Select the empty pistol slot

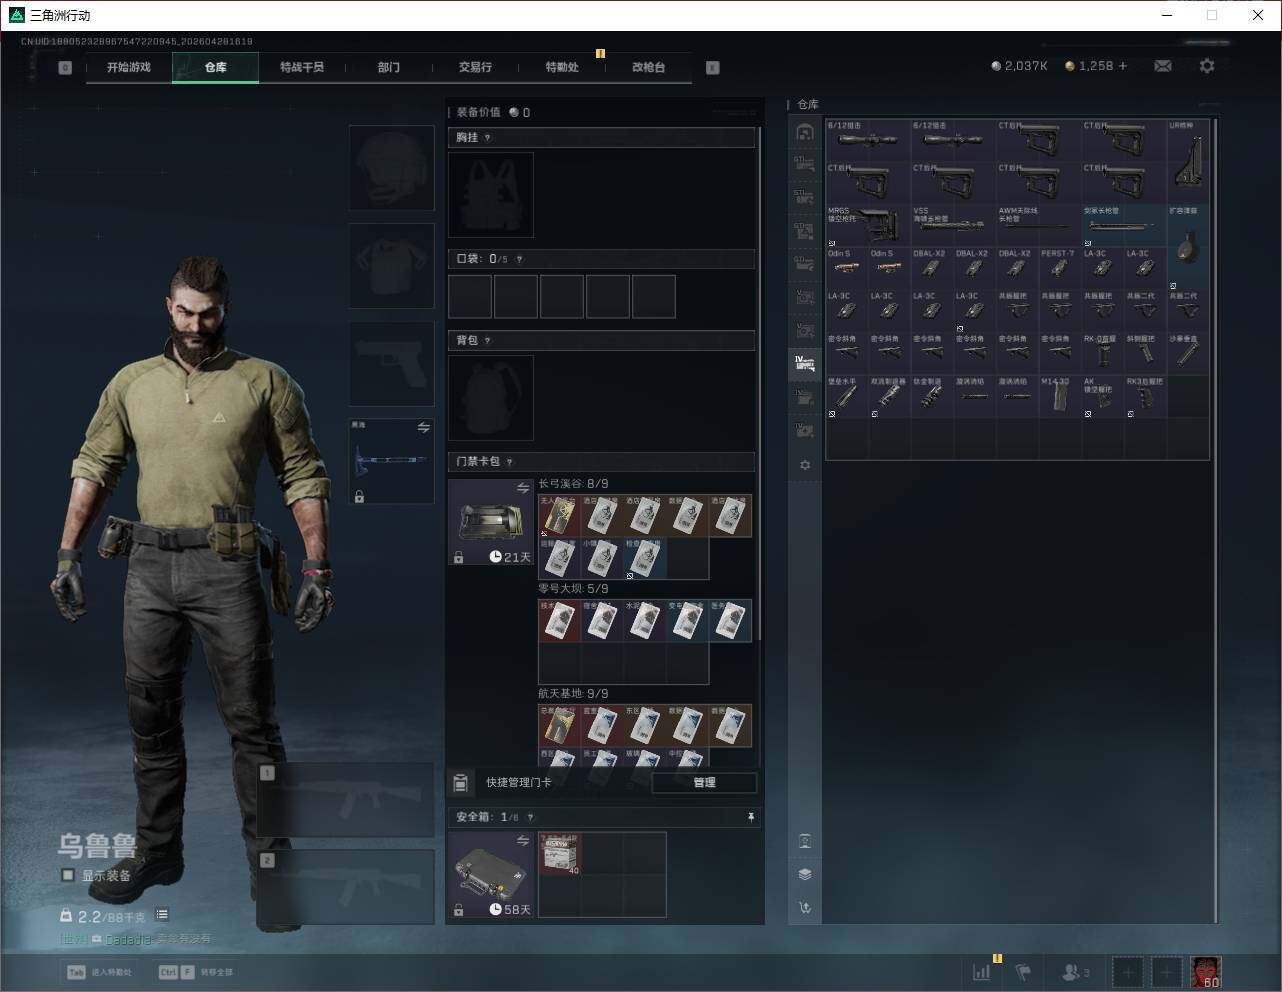pos(391,364)
